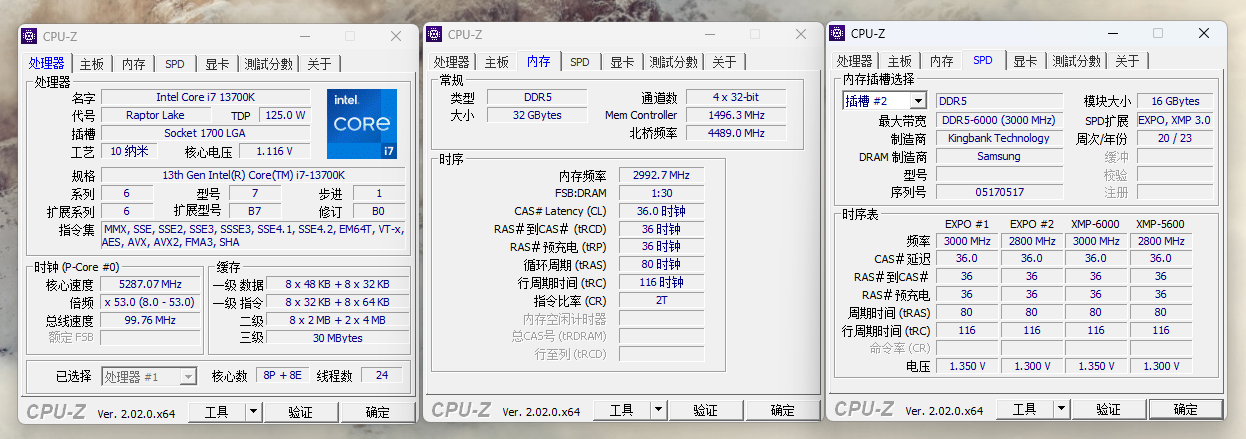Open 工具 dropdown arrow in left window
The height and width of the screenshot is (439, 1246).
pos(253,412)
